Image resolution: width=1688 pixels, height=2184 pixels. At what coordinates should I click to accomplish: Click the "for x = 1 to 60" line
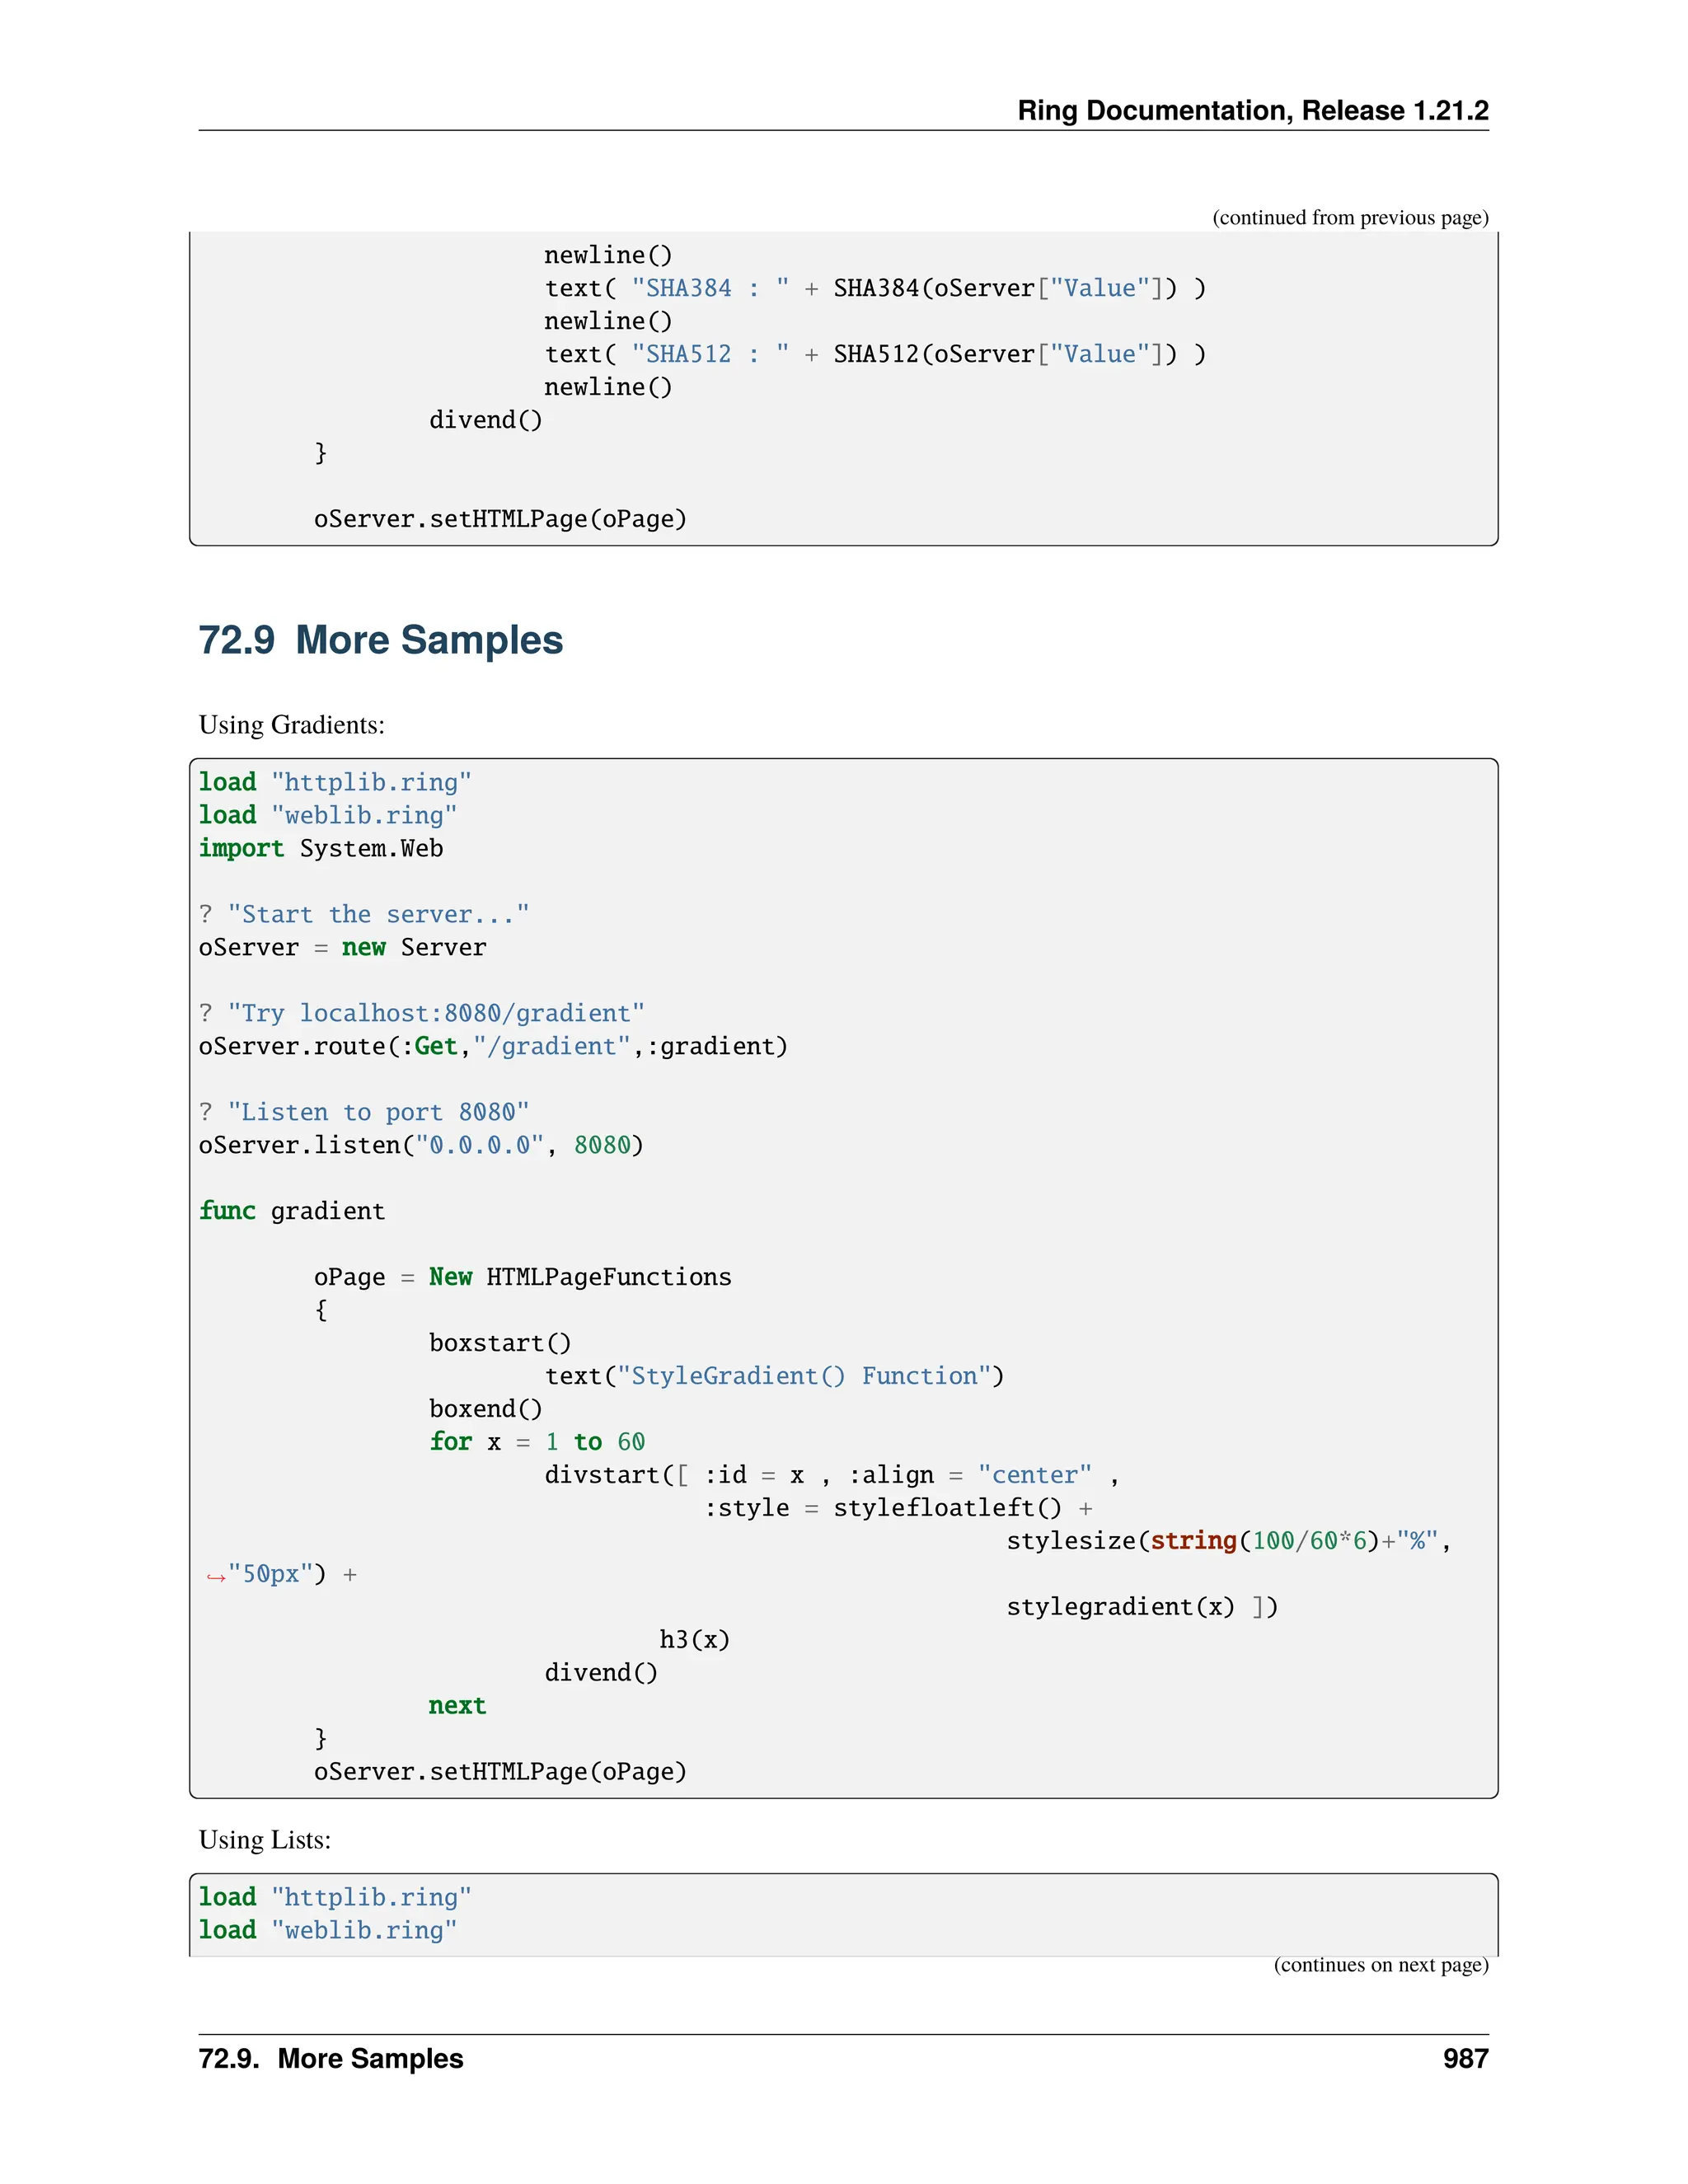(537, 1442)
